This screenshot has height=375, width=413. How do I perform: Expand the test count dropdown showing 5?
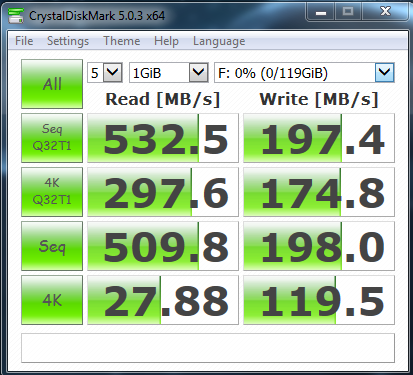[105, 72]
